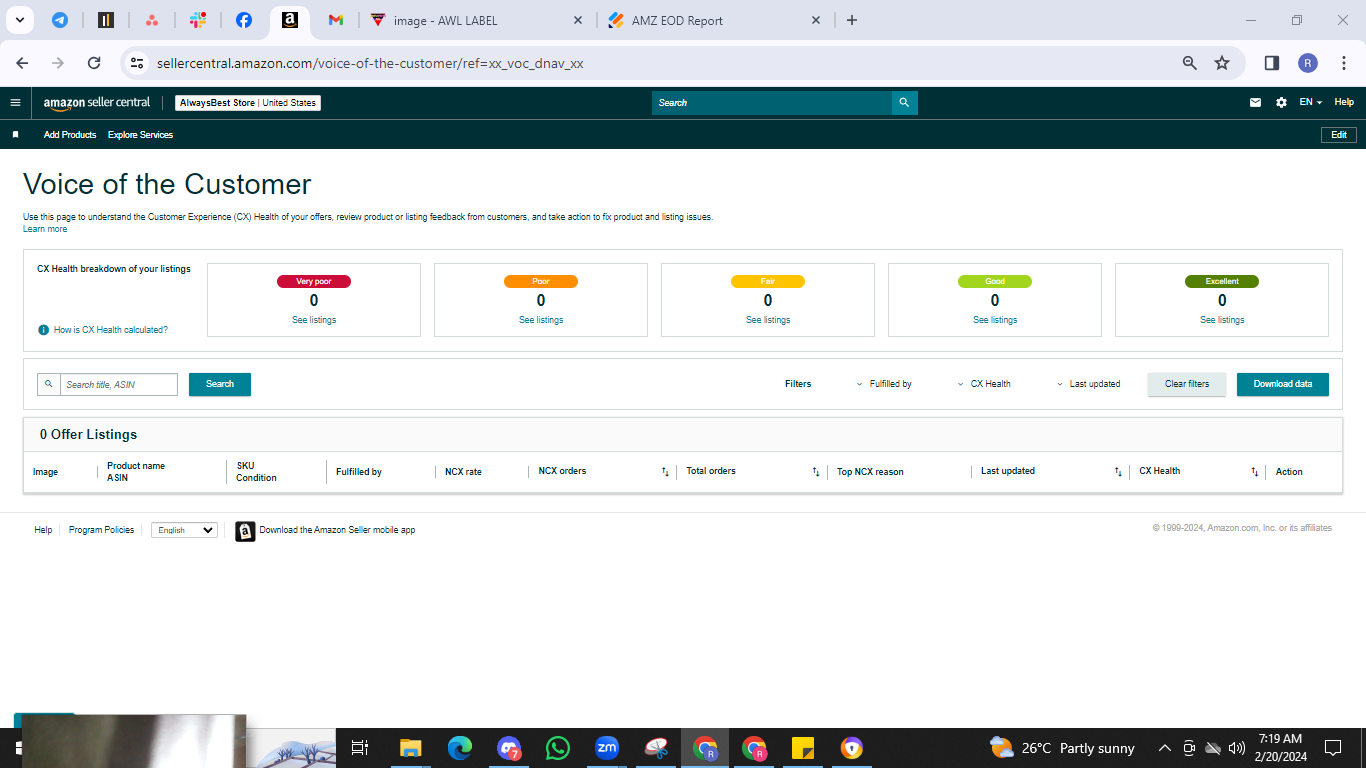The width and height of the screenshot is (1366, 768).
Task: Expand the EN language dropdown
Action: point(1310,102)
